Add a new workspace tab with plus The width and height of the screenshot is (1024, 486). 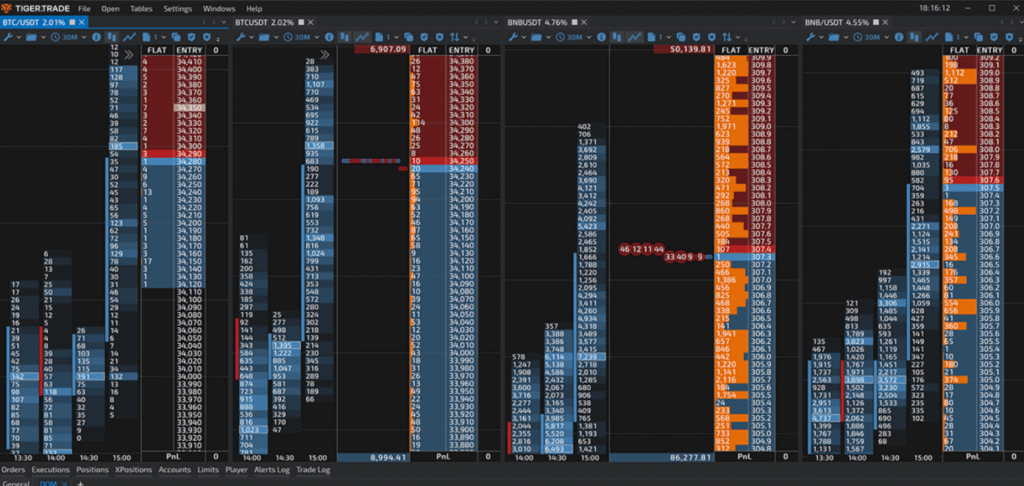coord(80,482)
